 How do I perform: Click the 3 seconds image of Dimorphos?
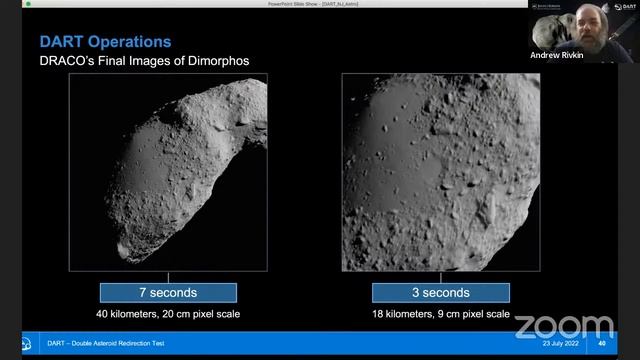pos(441,172)
